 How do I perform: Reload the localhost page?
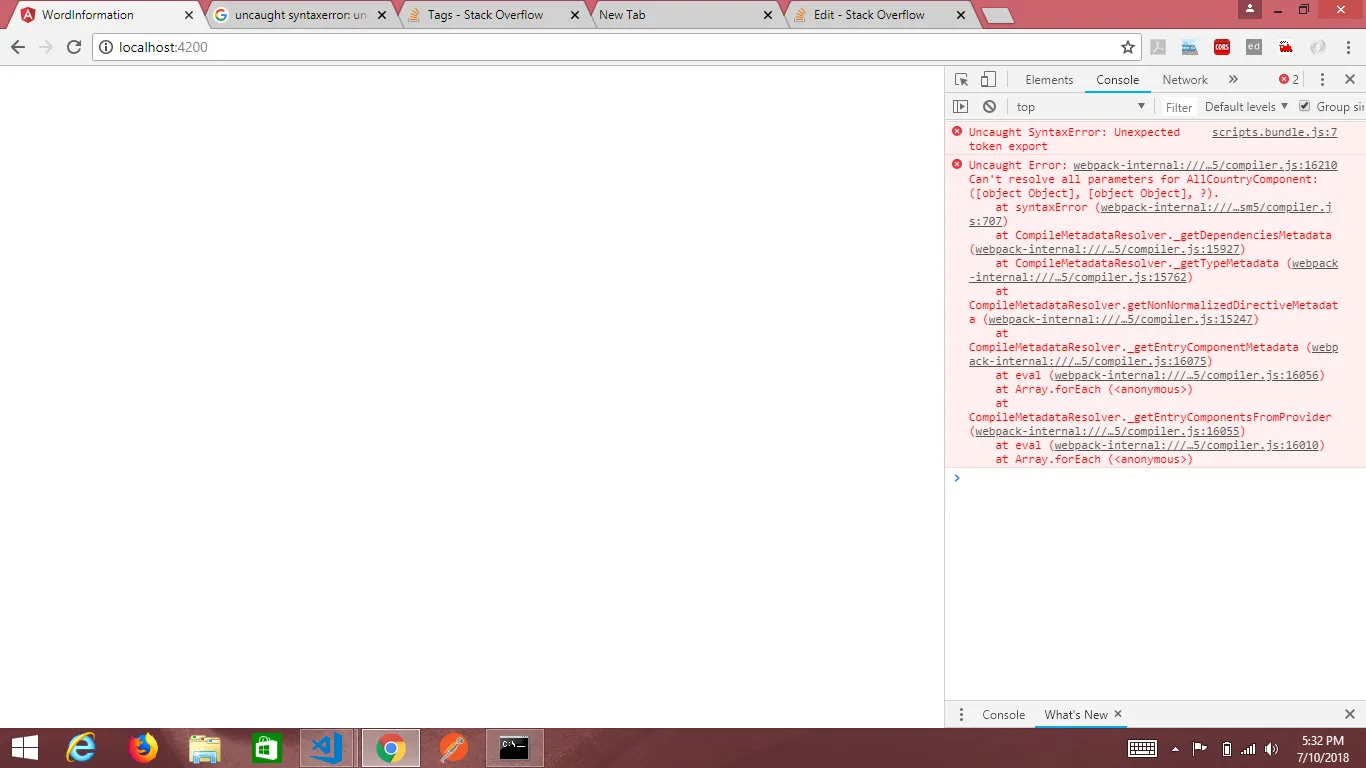74,47
